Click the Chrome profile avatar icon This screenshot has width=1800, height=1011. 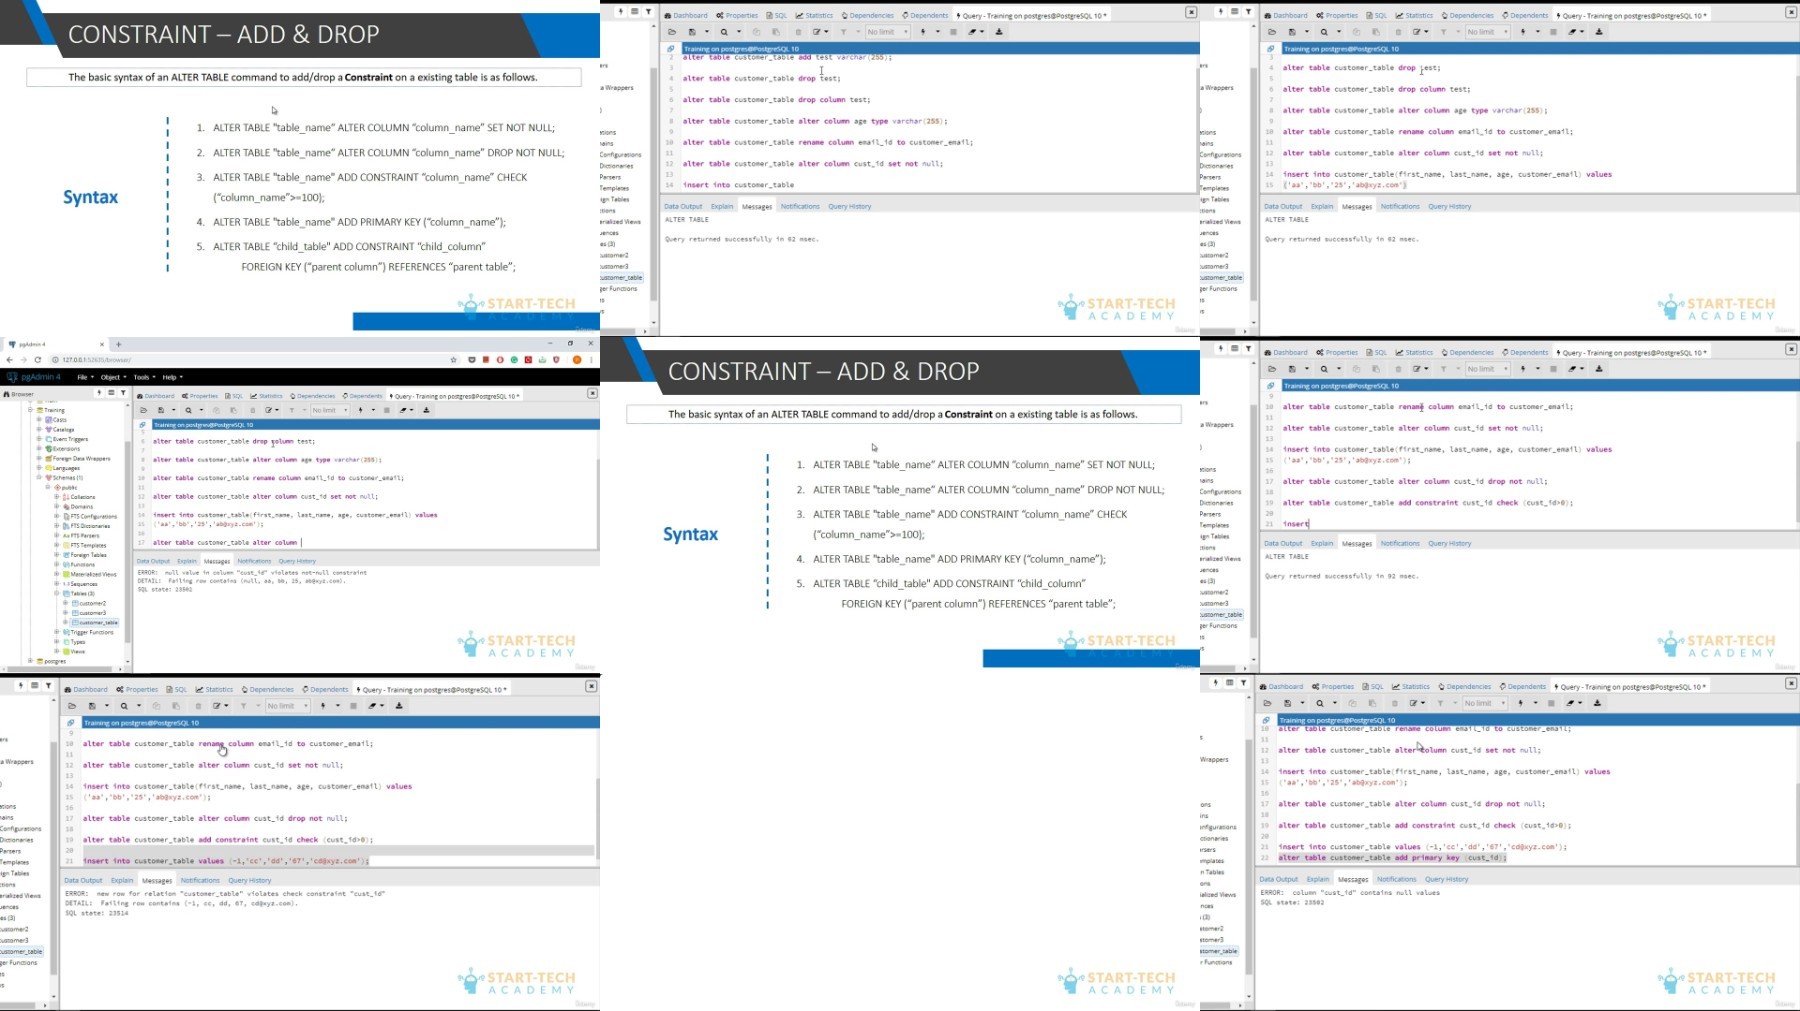click(577, 360)
